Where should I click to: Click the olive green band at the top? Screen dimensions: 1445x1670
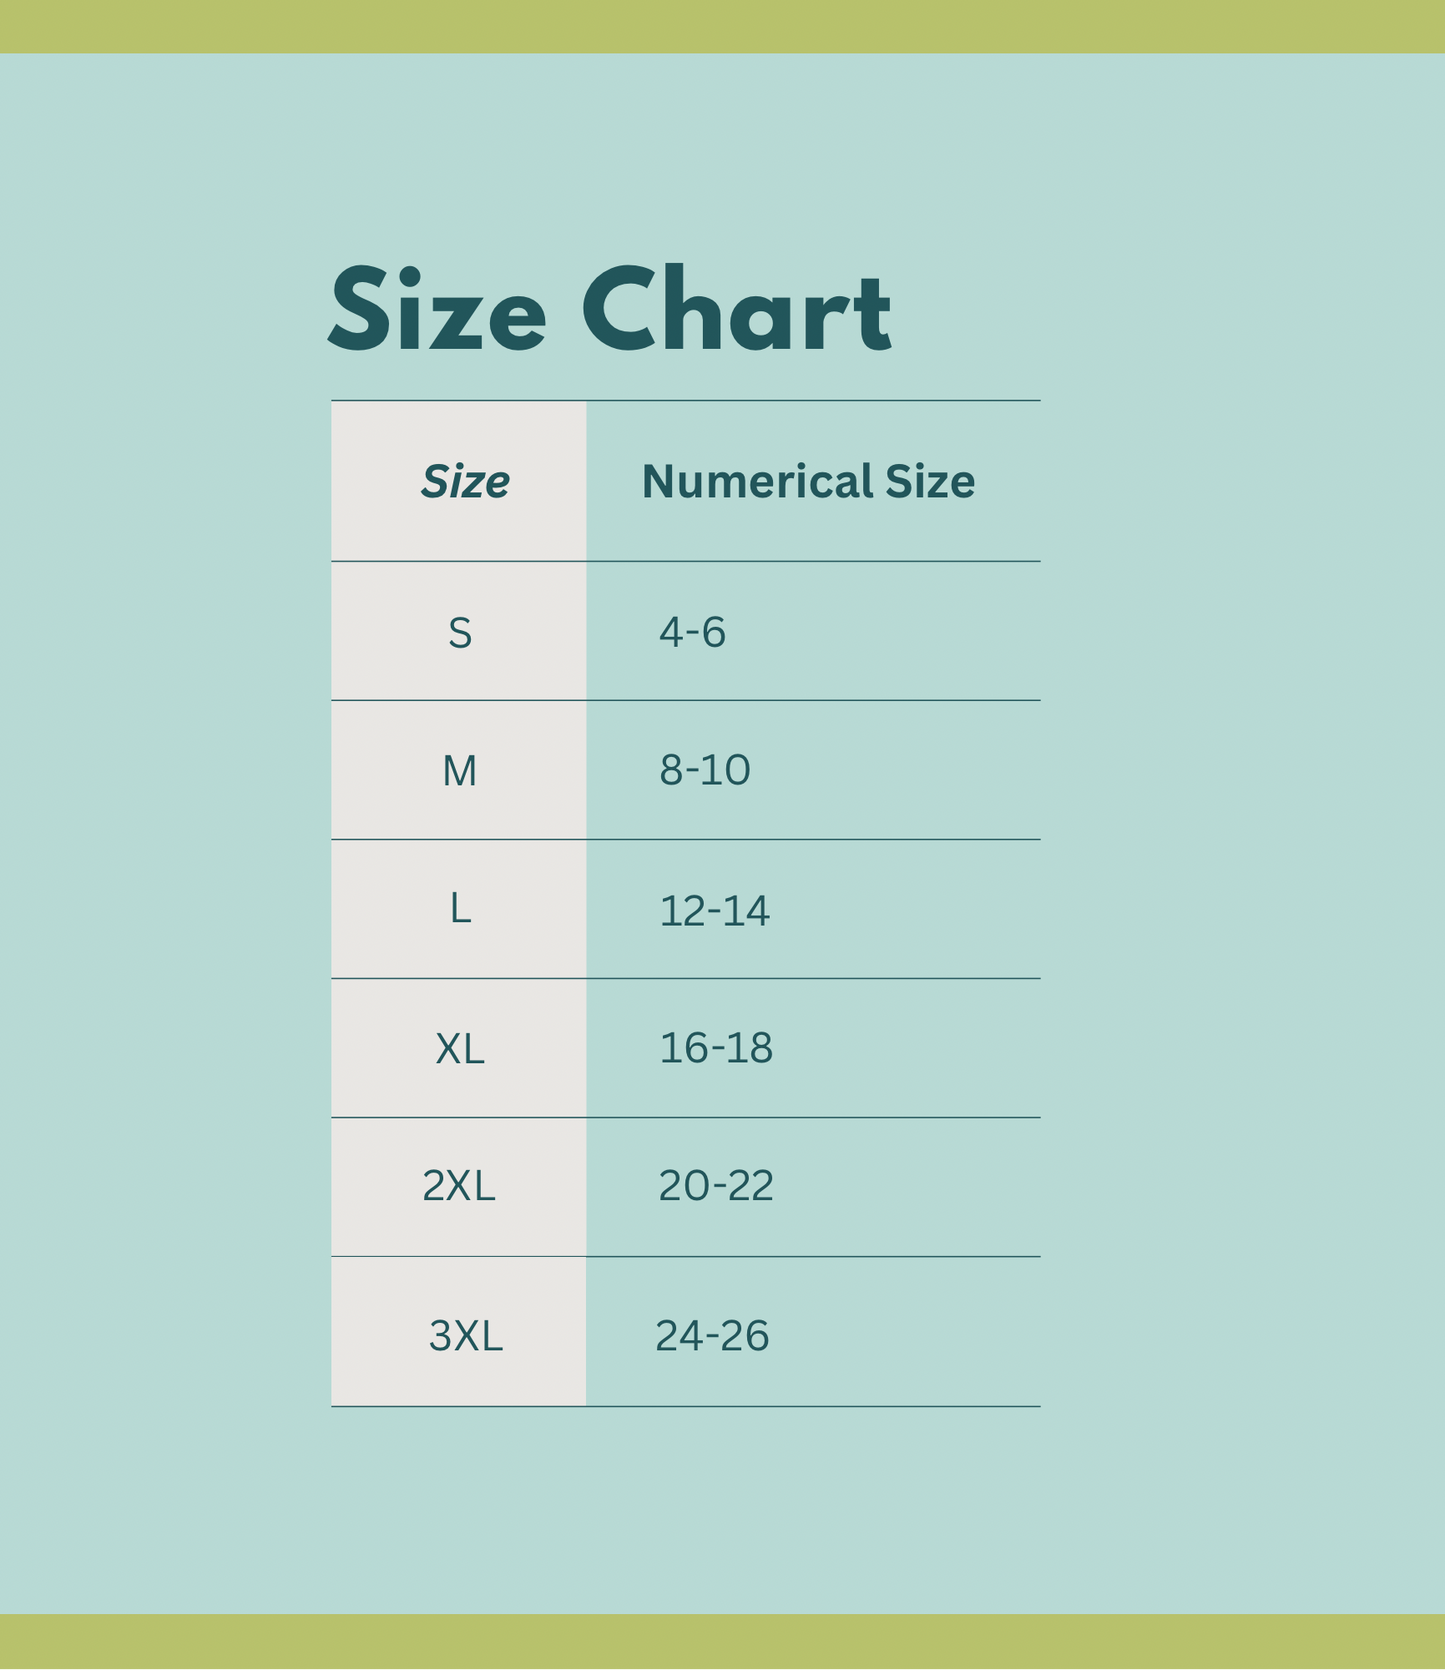click(x=722, y=26)
